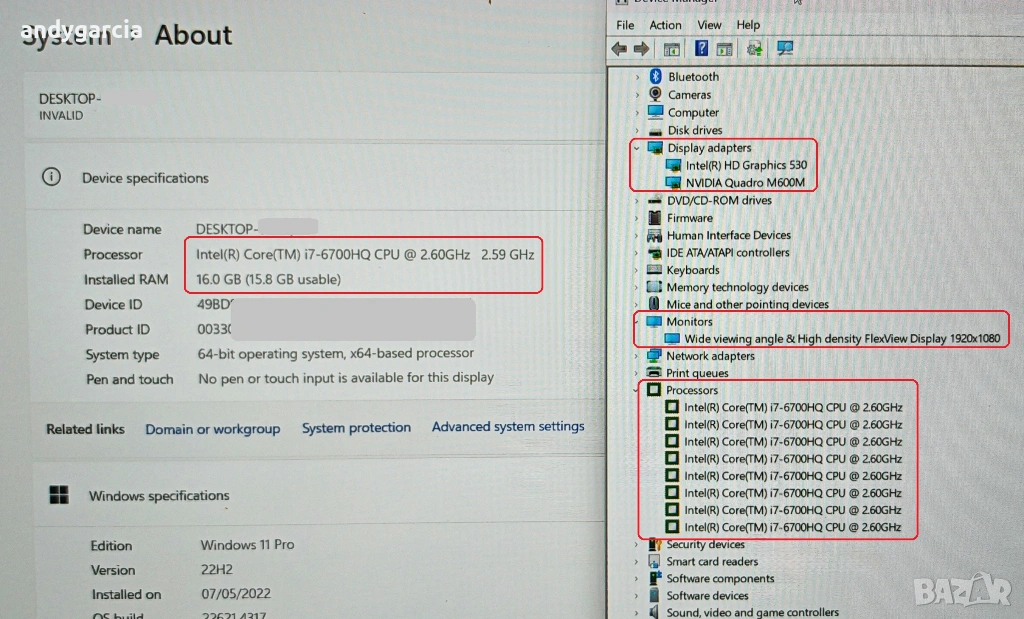Image resolution: width=1024 pixels, height=619 pixels.
Task: Collapse the Display adapters category
Action: [x=637, y=148]
